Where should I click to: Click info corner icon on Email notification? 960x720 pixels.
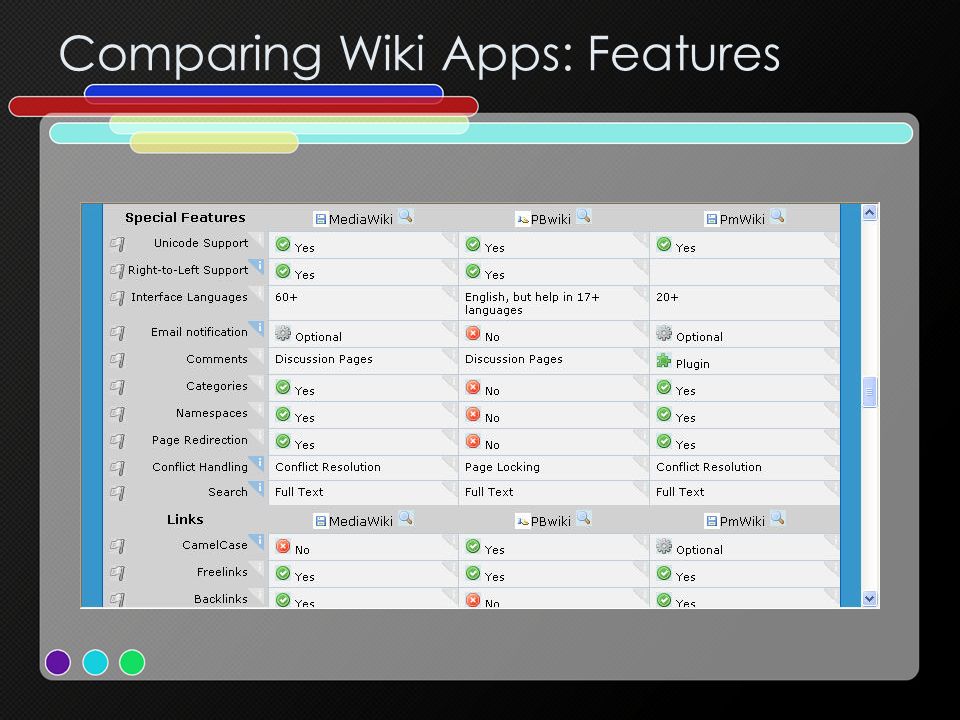tap(258, 327)
